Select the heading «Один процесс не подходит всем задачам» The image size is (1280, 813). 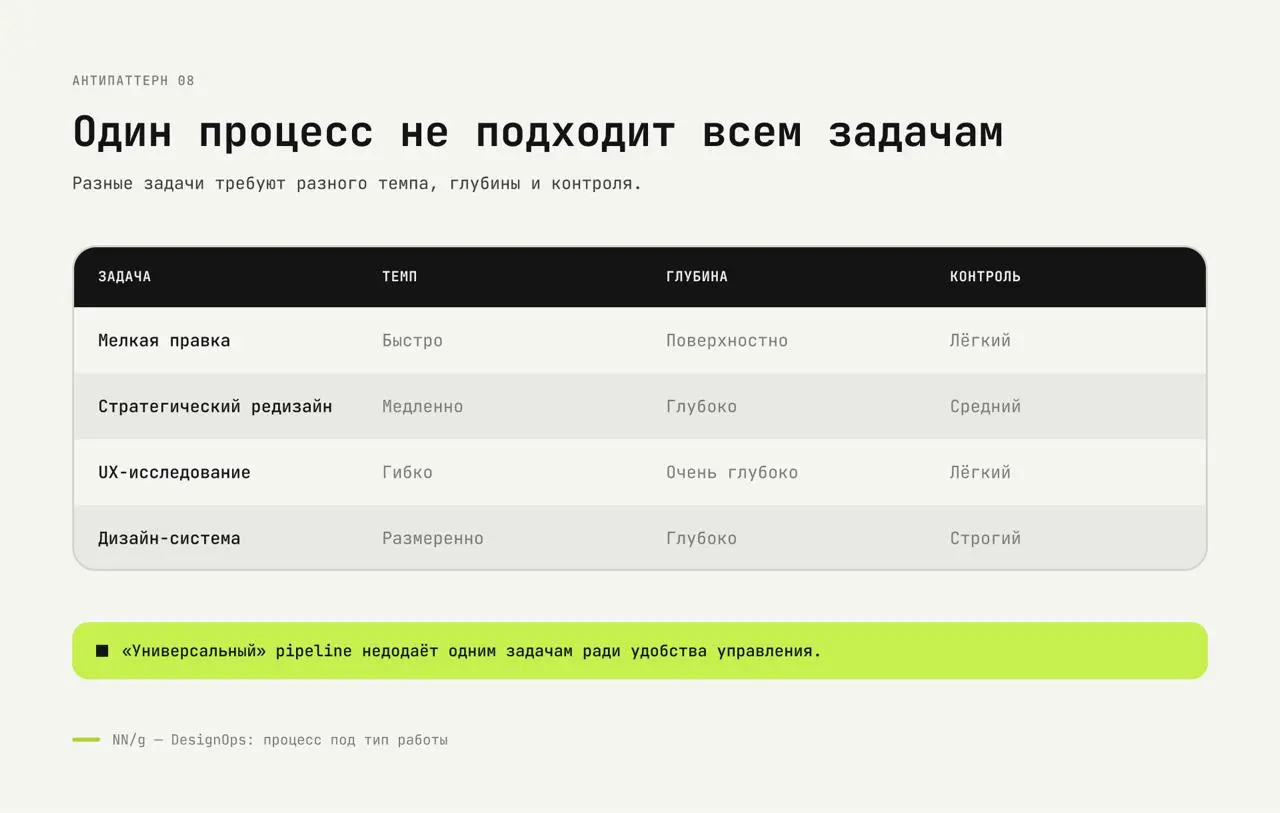point(538,133)
